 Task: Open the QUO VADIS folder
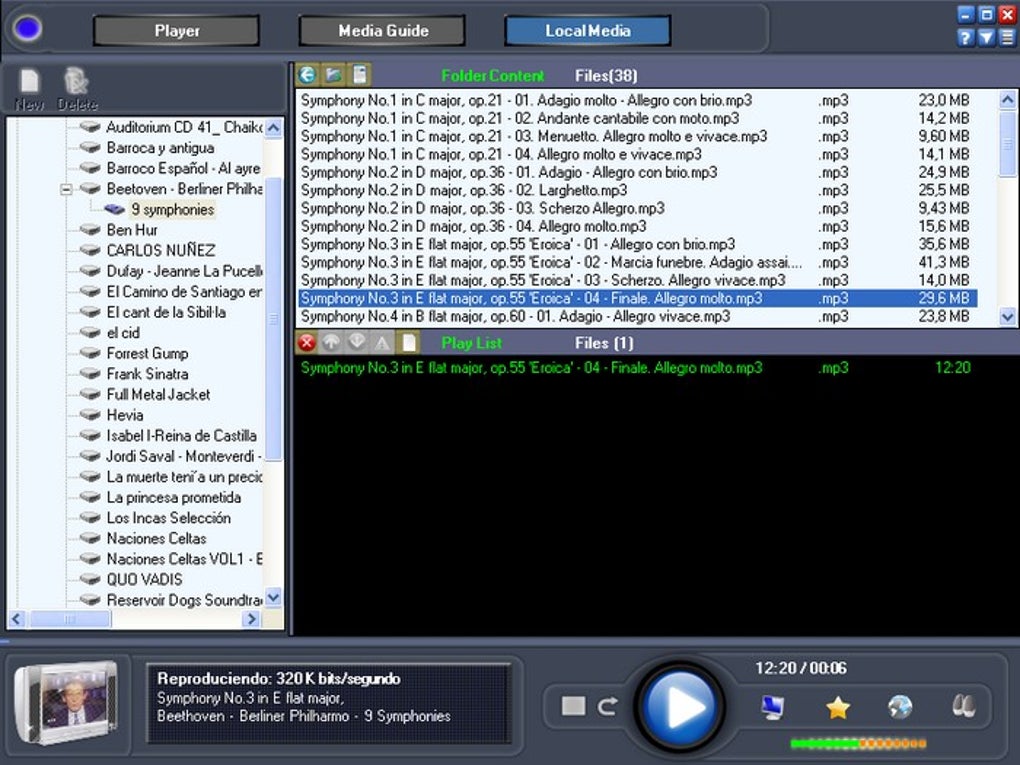(x=144, y=579)
